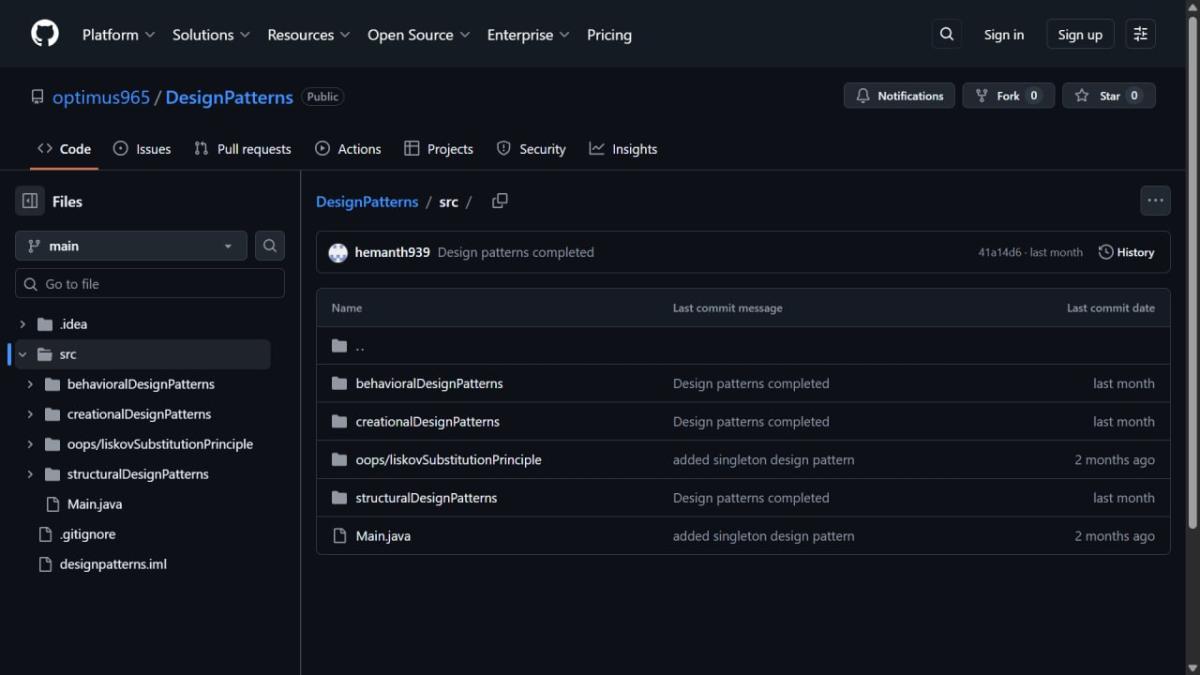Copy path using the copy icon
The width and height of the screenshot is (1200, 675).
pos(500,201)
